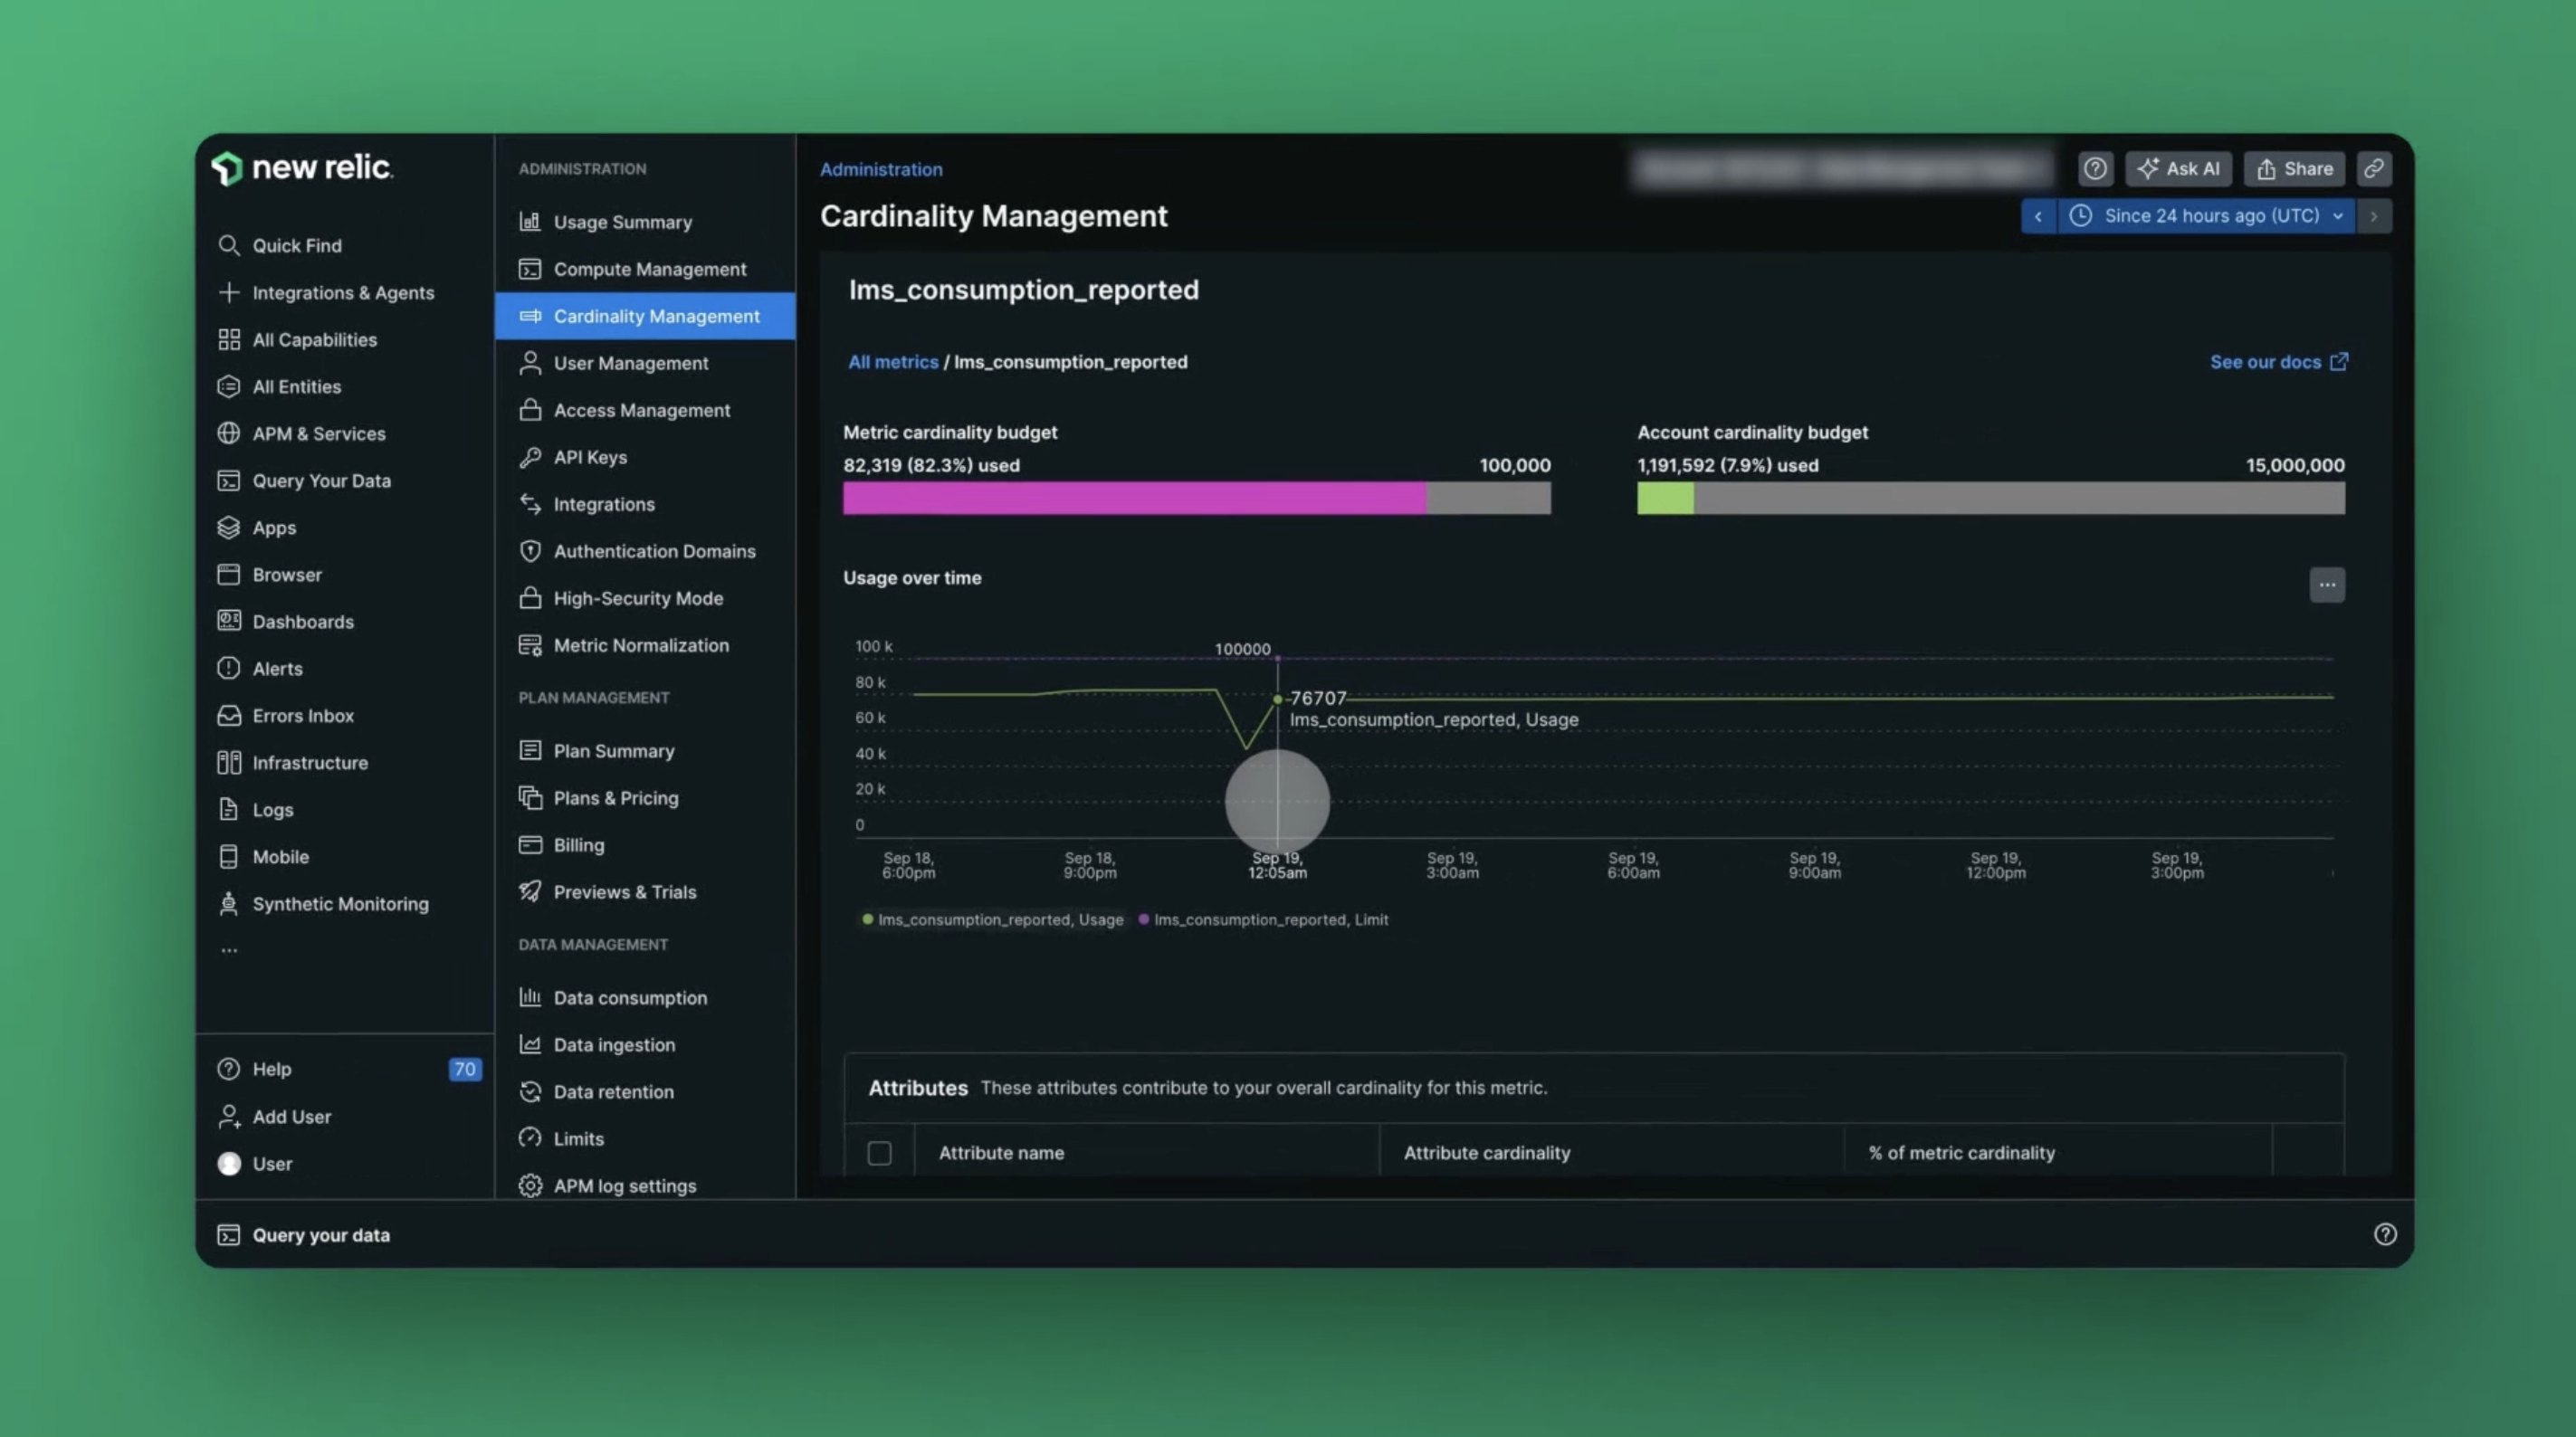Click the Account cardinality budget progress bar
The width and height of the screenshot is (2576, 1437).
tap(1990, 498)
